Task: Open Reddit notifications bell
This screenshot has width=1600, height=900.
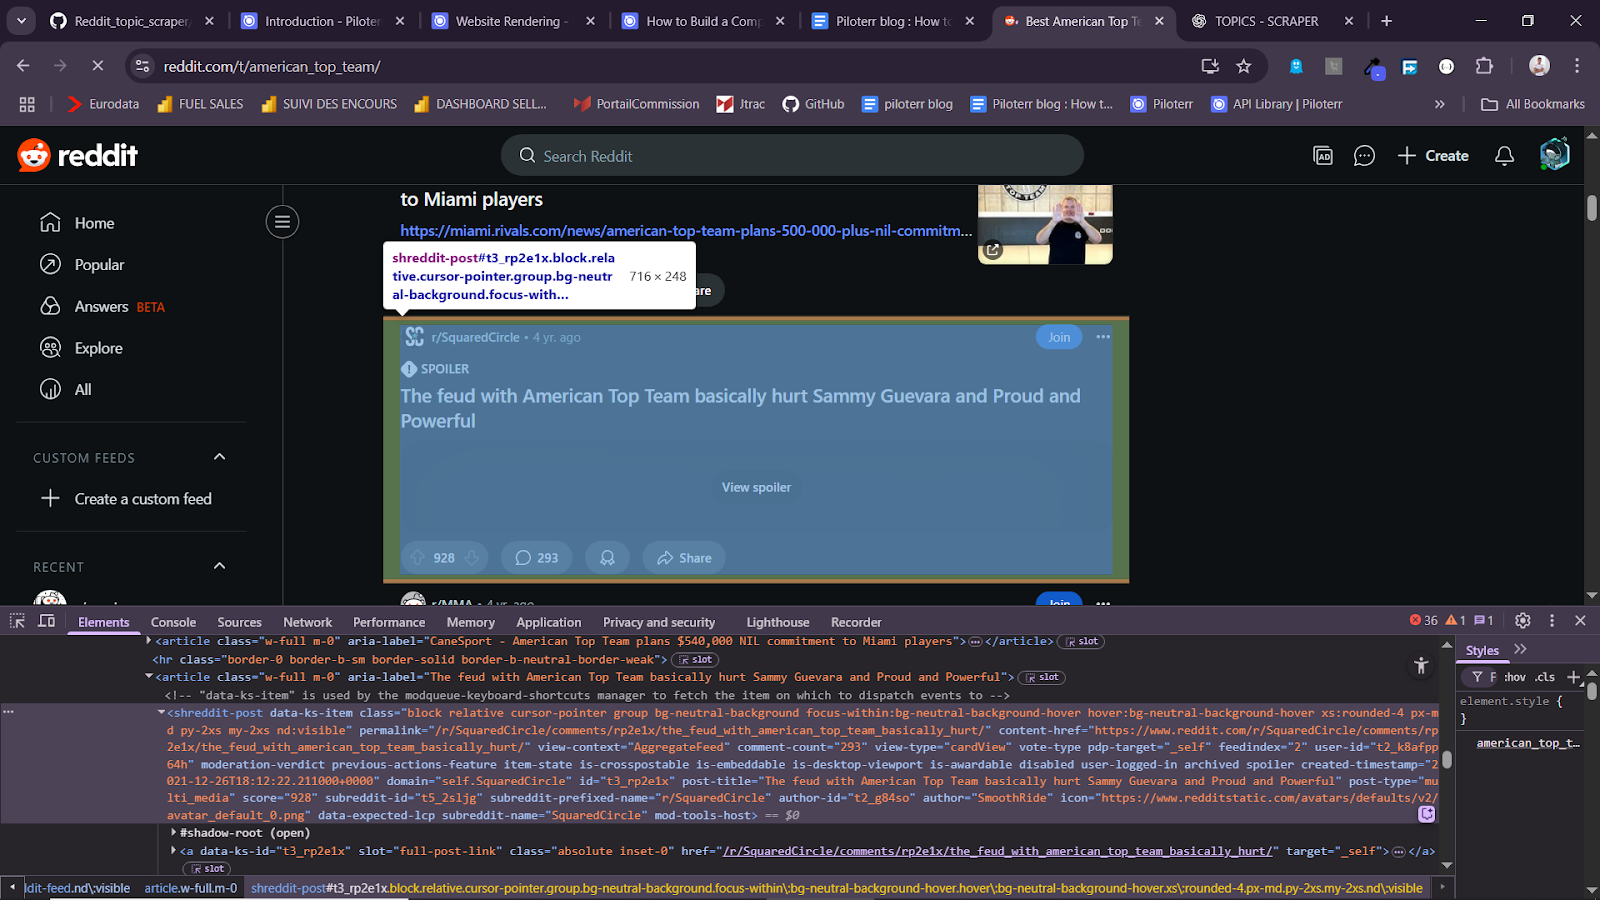Action: click(x=1504, y=156)
